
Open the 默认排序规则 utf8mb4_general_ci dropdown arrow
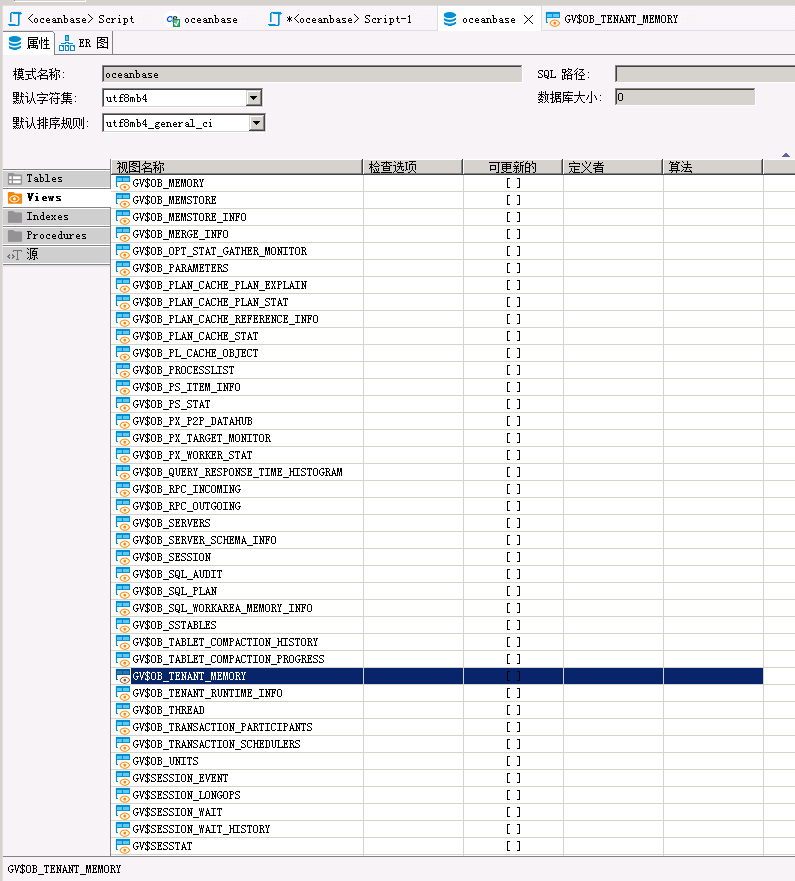pyautogui.click(x=257, y=122)
